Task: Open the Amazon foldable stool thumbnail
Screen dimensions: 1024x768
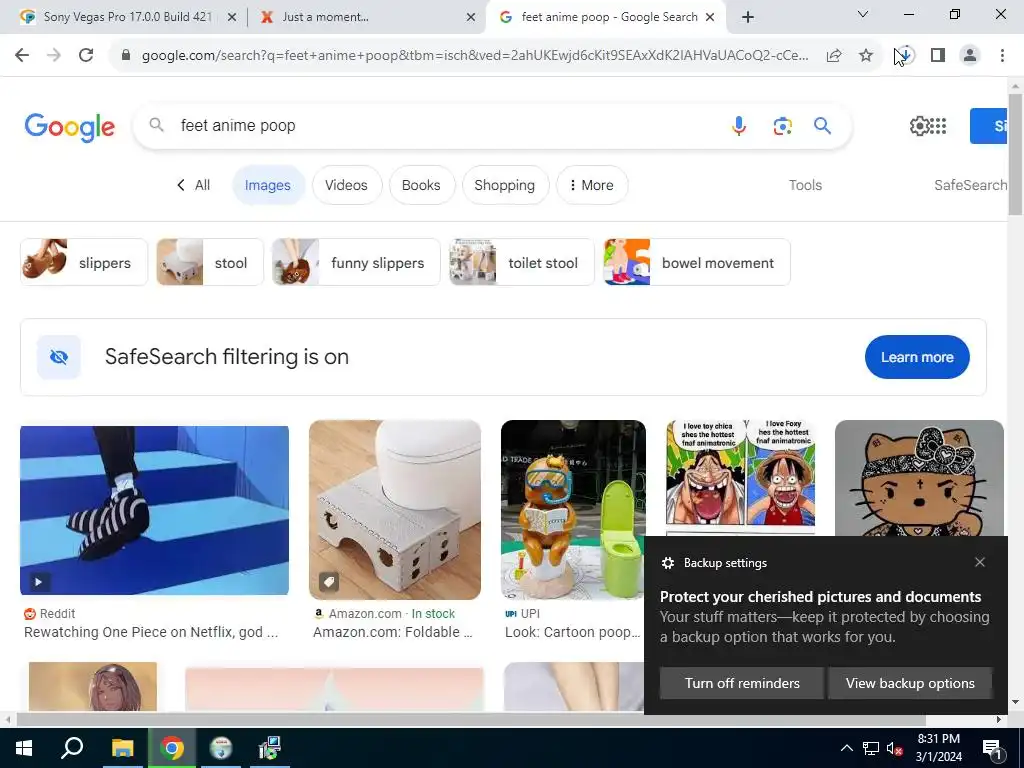Action: [394, 509]
